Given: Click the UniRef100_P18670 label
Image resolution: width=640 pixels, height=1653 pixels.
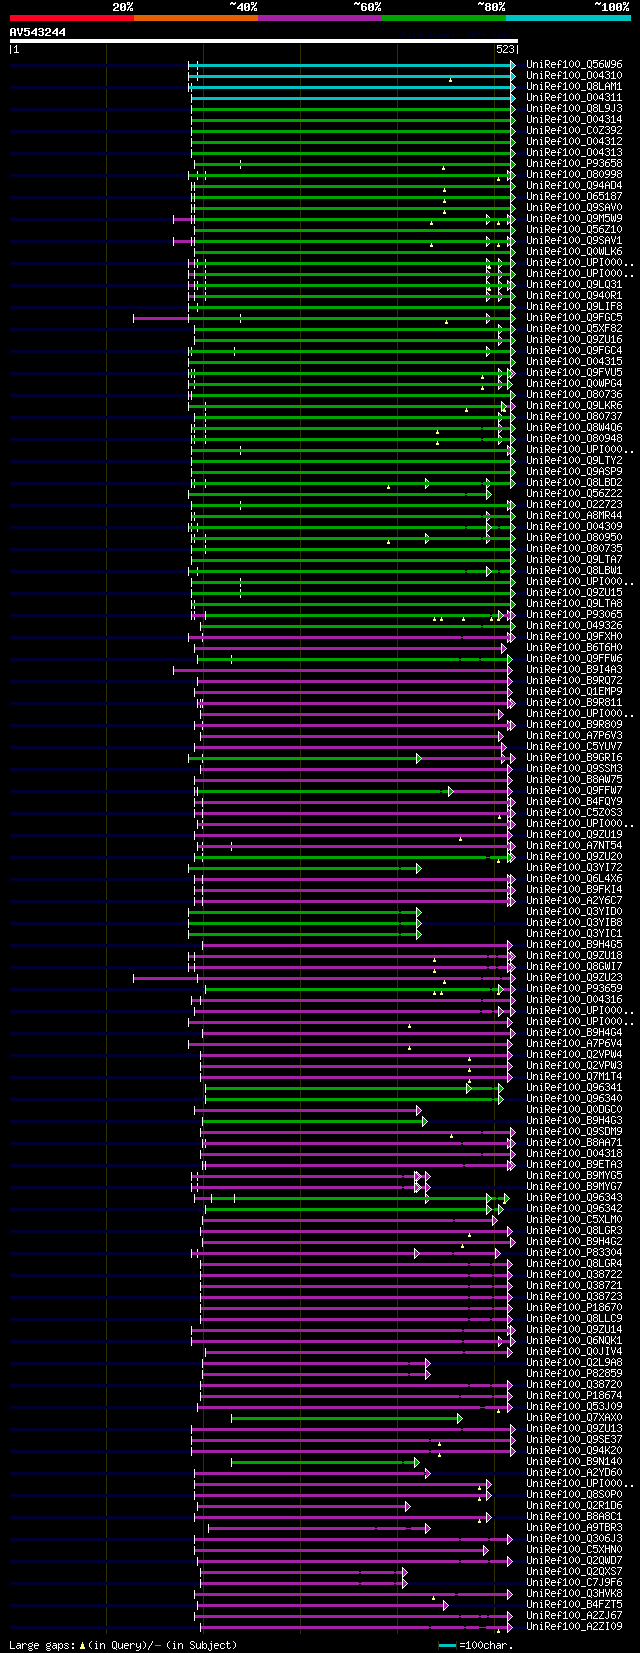Looking at the screenshot, I should tap(574, 1307).
